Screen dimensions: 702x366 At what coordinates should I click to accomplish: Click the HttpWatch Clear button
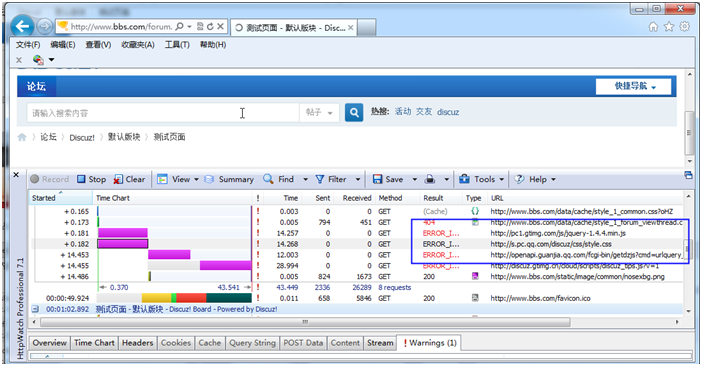[x=129, y=179]
